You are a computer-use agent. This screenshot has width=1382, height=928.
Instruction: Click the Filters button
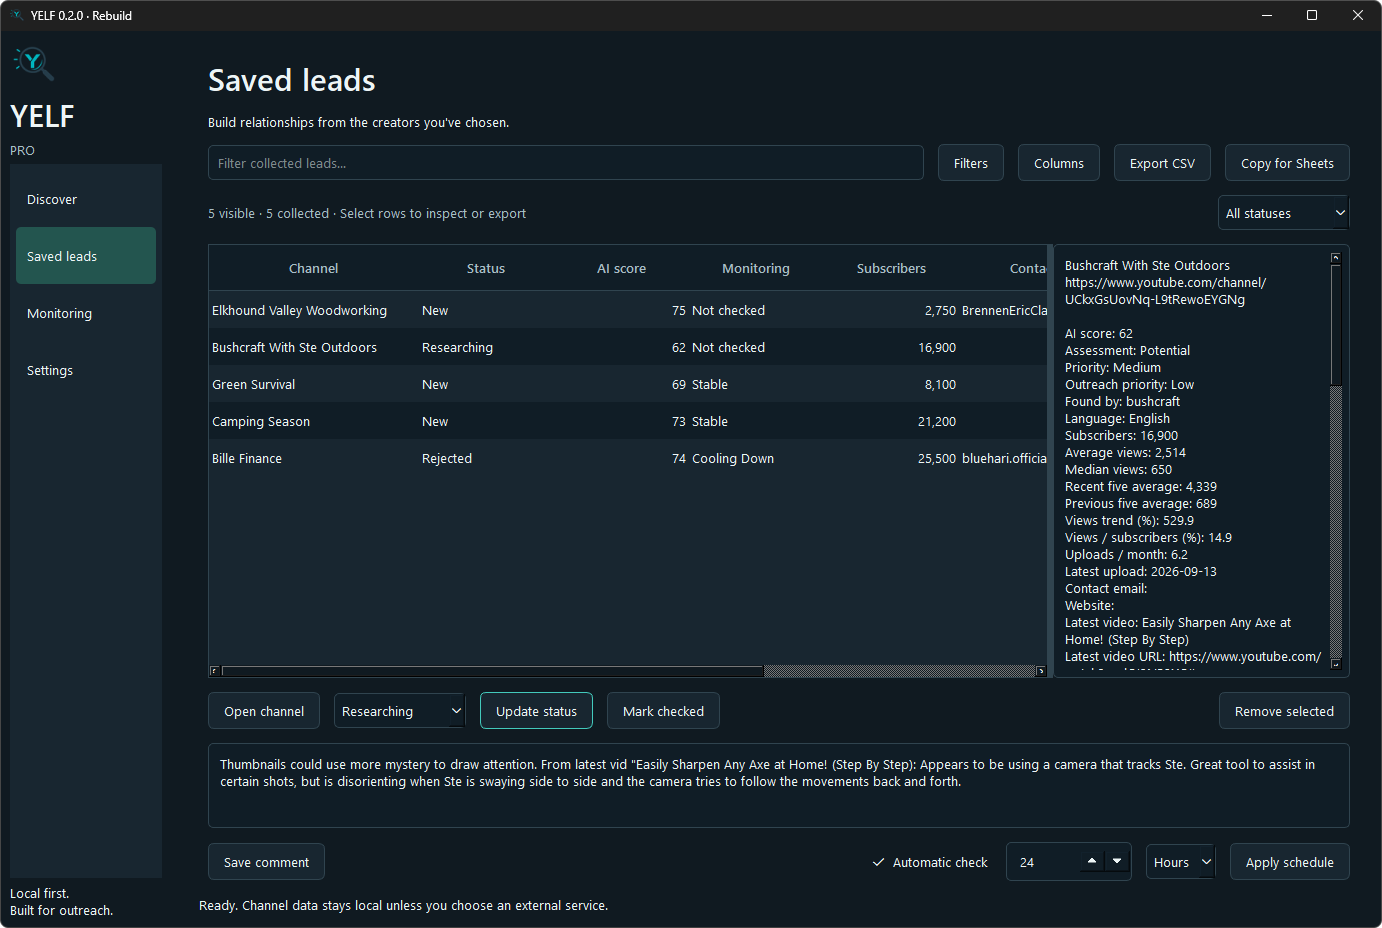[x=970, y=163]
